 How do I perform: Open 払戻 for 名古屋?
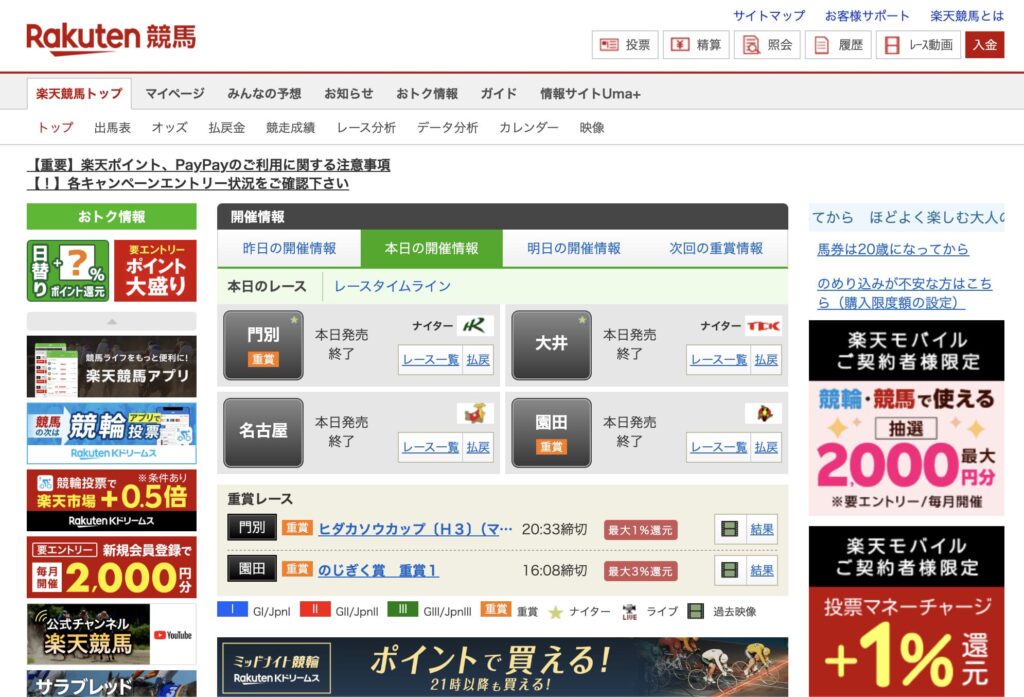click(478, 447)
